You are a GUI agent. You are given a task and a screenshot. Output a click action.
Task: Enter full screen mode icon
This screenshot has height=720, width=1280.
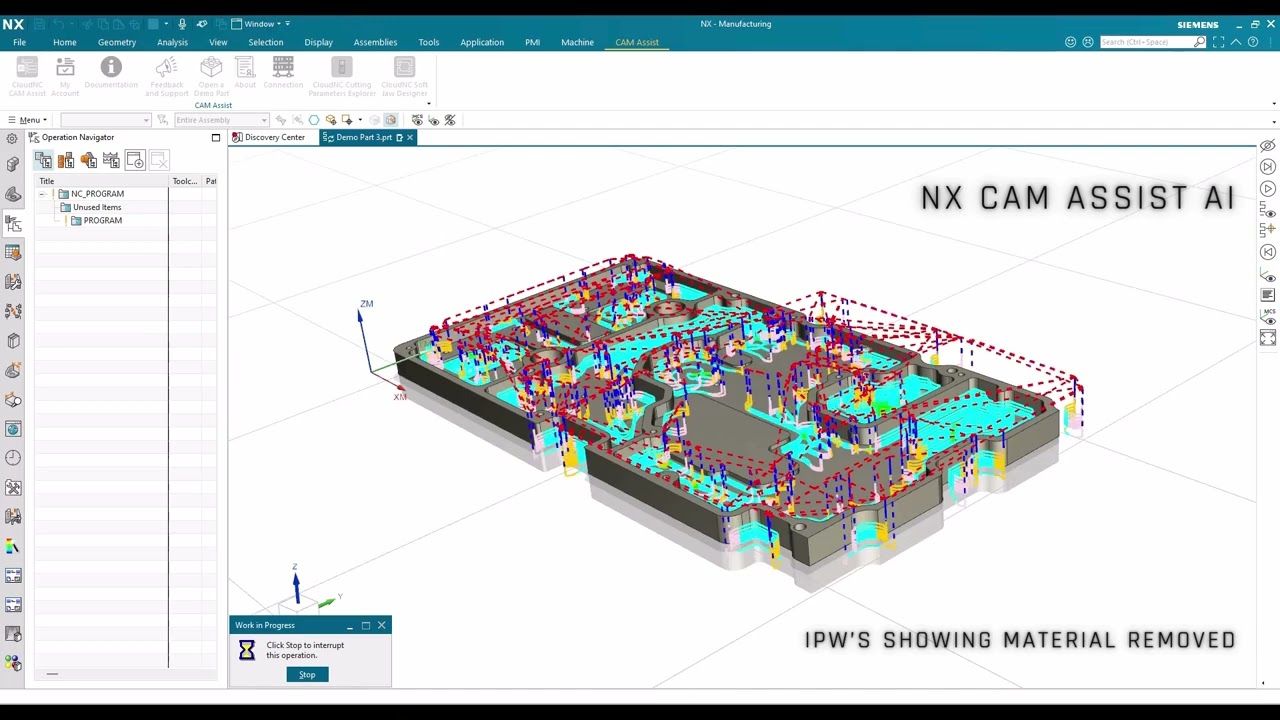(1218, 42)
